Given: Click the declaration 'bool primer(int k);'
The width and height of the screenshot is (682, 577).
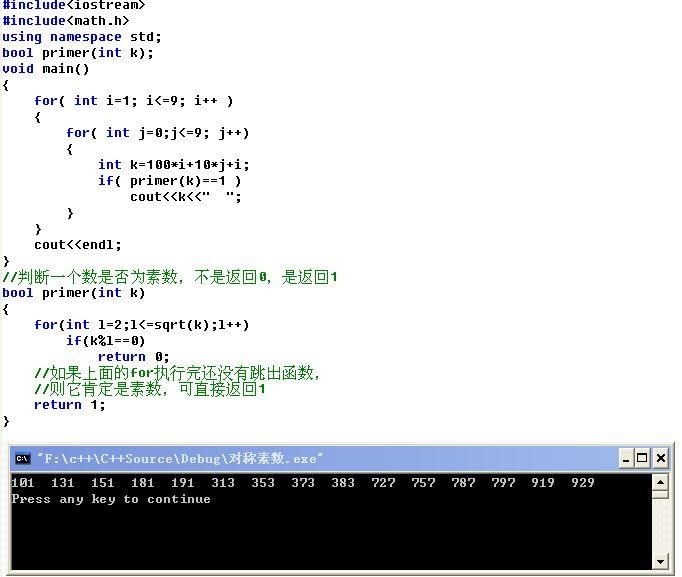Looking at the screenshot, I should coord(78,53).
